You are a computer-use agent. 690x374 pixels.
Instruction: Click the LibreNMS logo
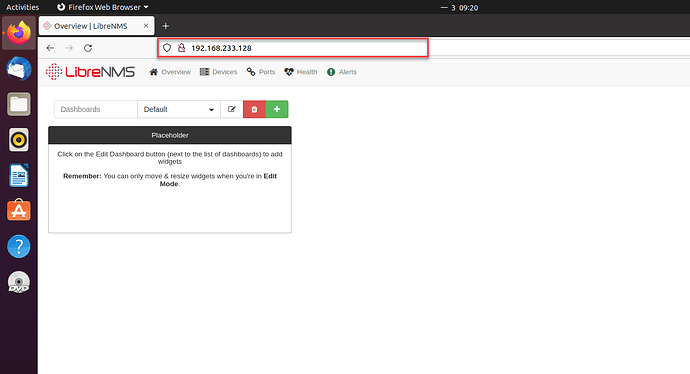[x=90, y=72]
